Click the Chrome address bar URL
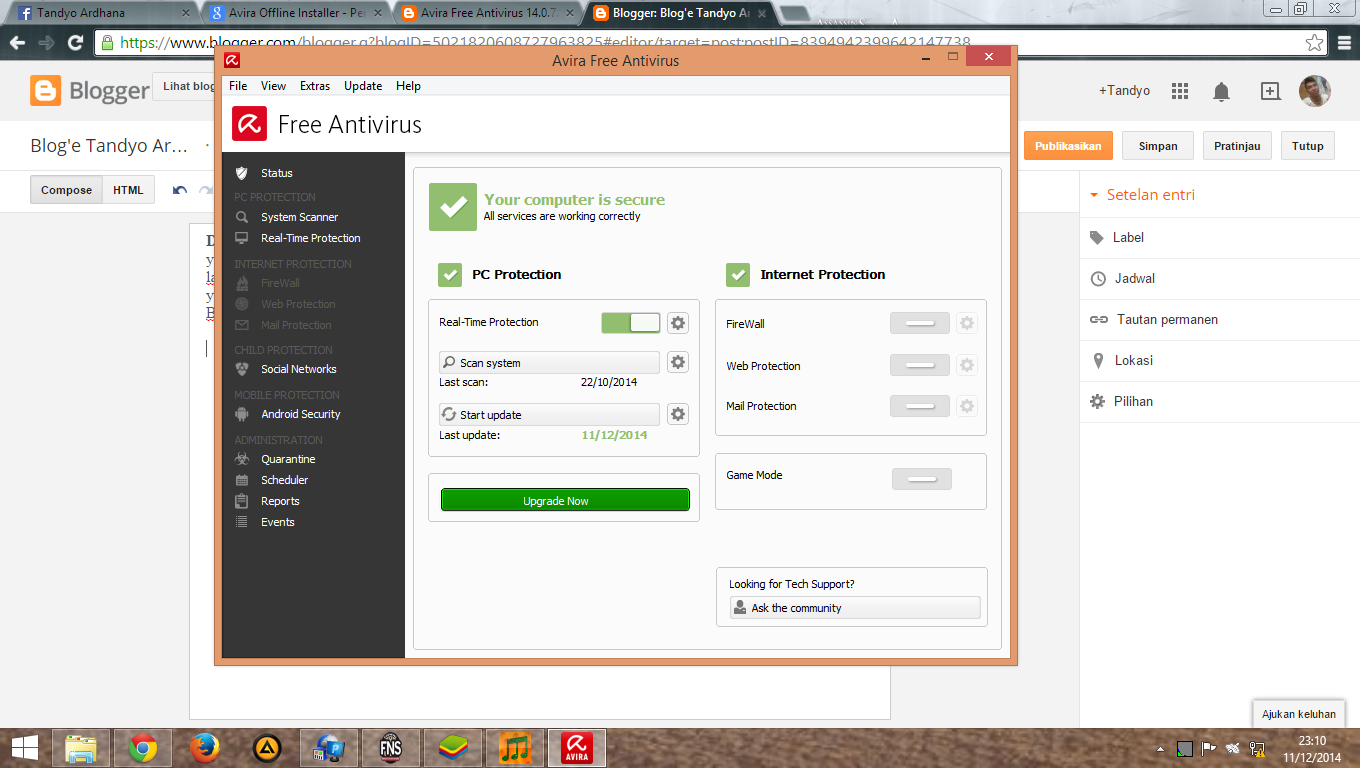This screenshot has width=1360, height=768. click(545, 43)
